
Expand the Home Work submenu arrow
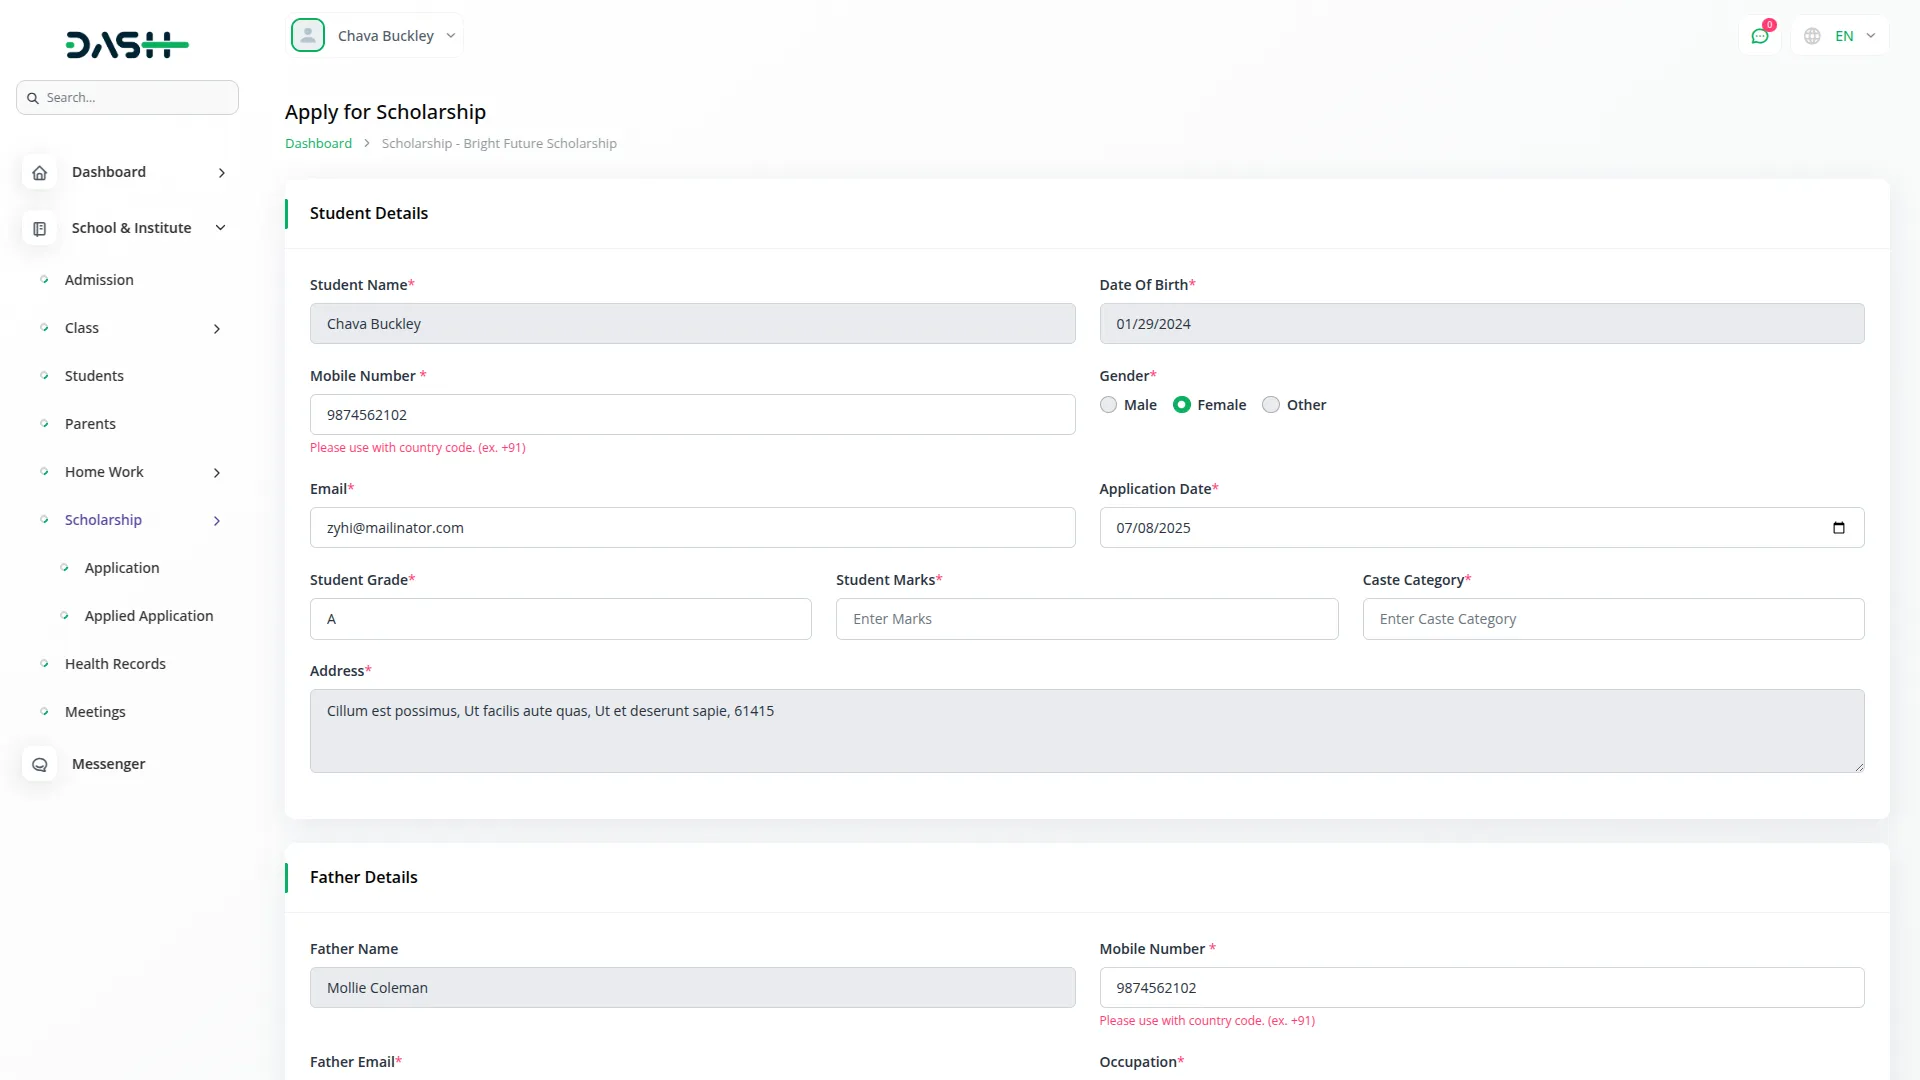pyautogui.click(x=217, y=473)
